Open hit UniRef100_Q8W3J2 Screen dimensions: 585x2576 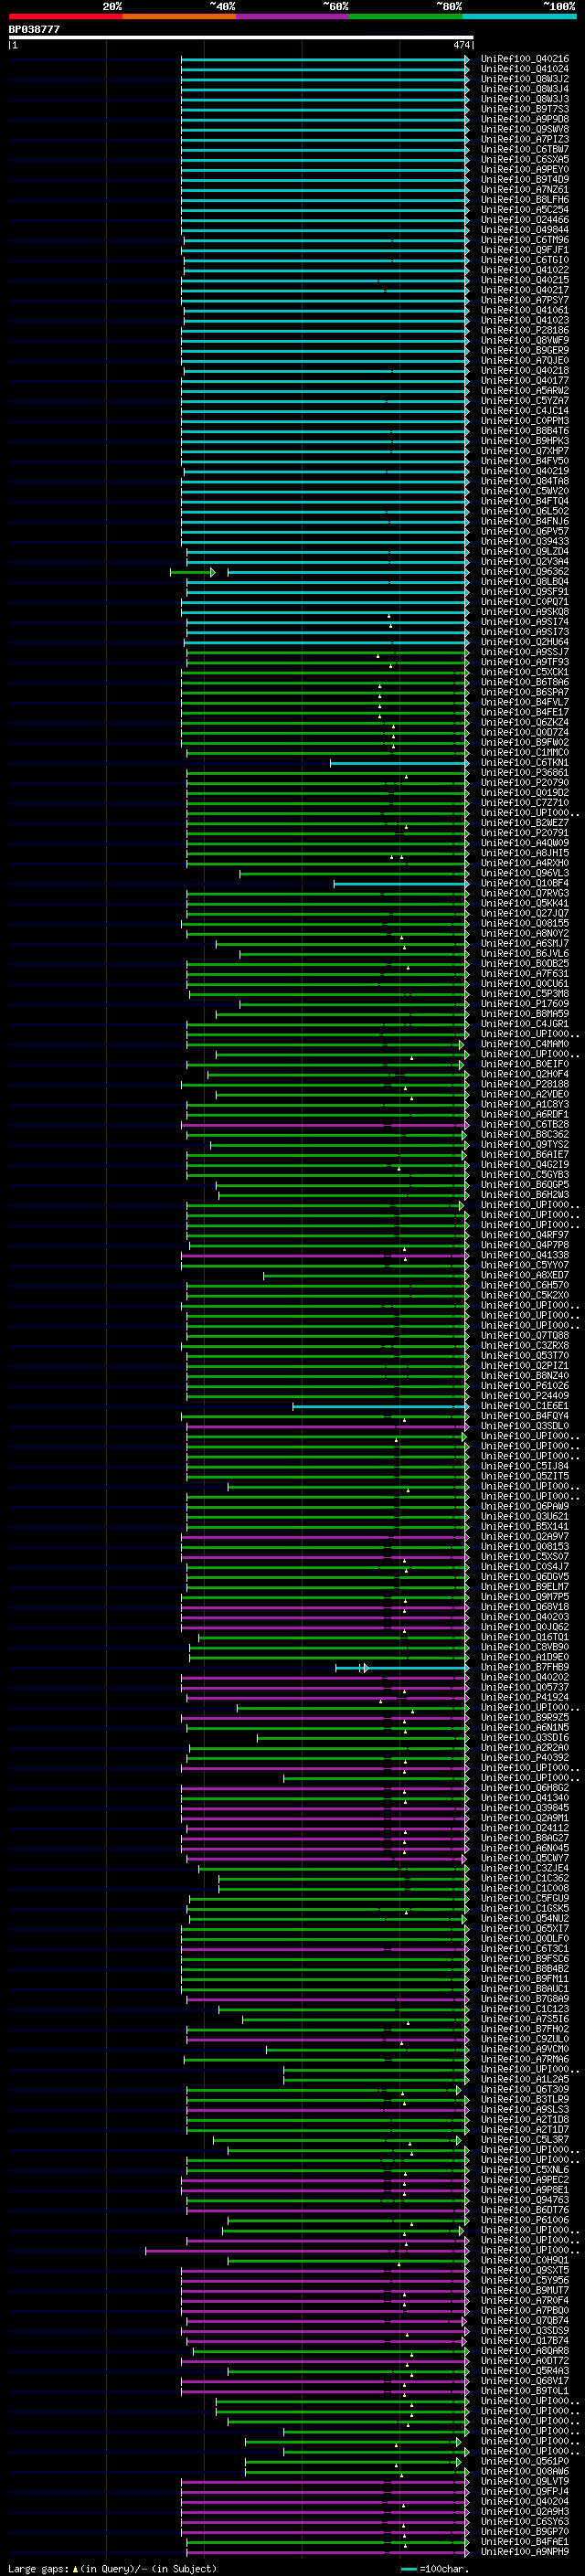[x=524, y=80]
